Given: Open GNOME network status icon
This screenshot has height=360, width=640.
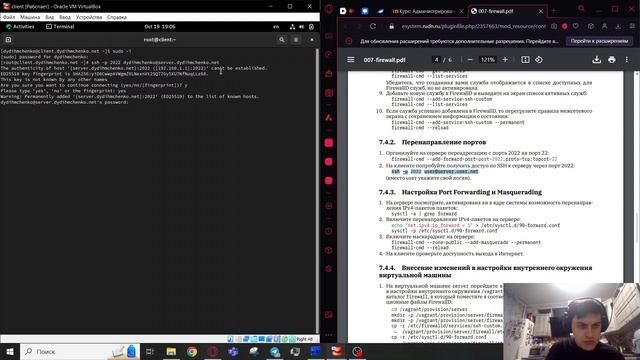Looking at the screenshot, I should click(x=292, y=27).
